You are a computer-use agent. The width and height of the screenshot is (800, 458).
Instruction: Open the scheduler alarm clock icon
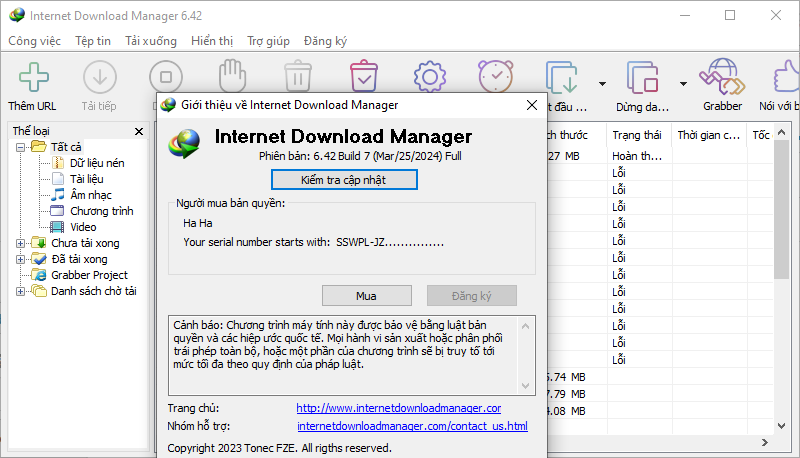coord(495,76)
